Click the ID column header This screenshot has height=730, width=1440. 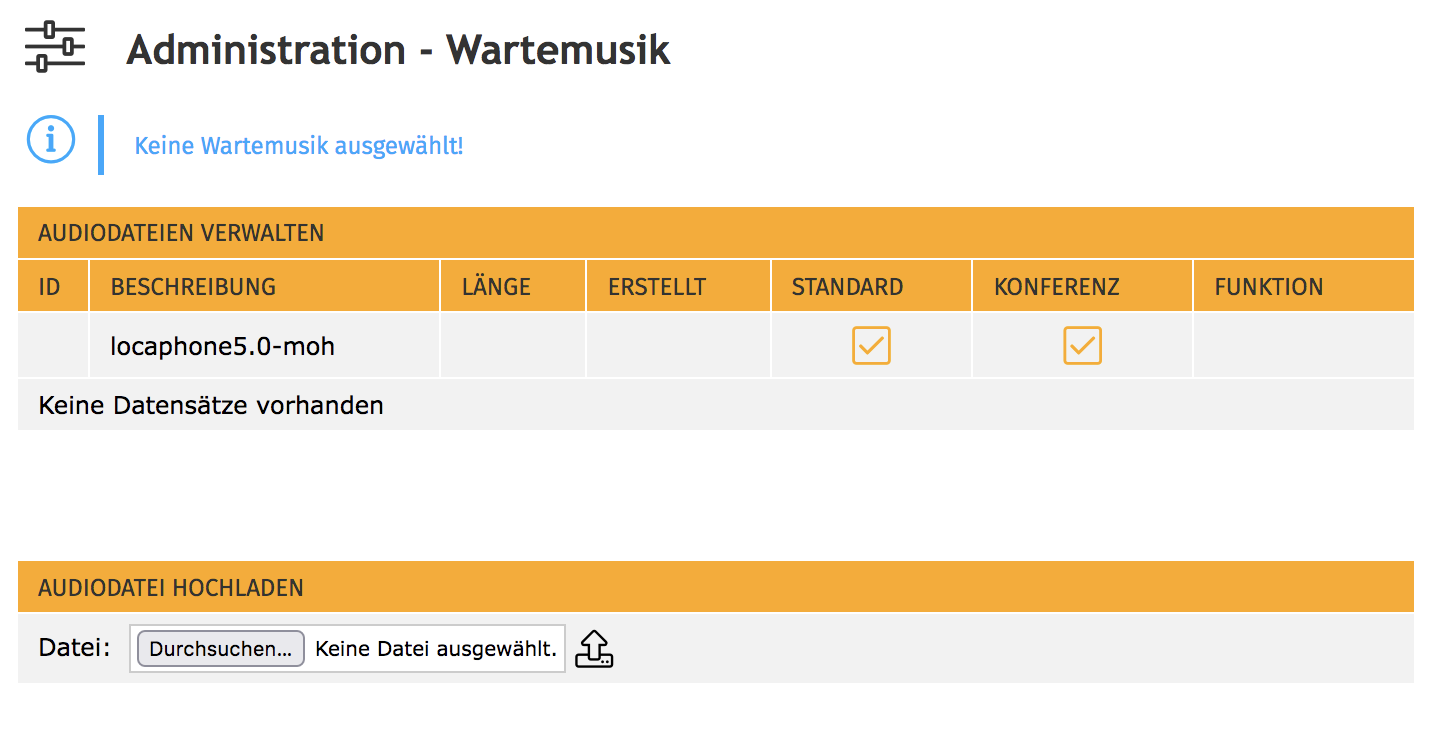(50, 287)
